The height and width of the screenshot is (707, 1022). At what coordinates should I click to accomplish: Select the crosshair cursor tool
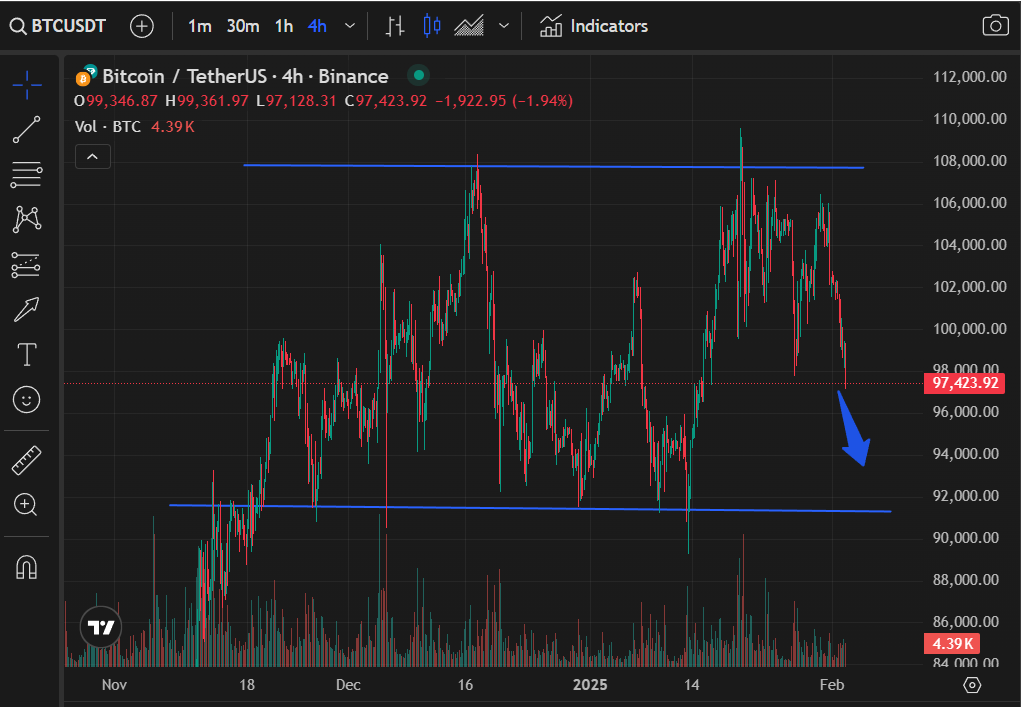coord(27,84)
